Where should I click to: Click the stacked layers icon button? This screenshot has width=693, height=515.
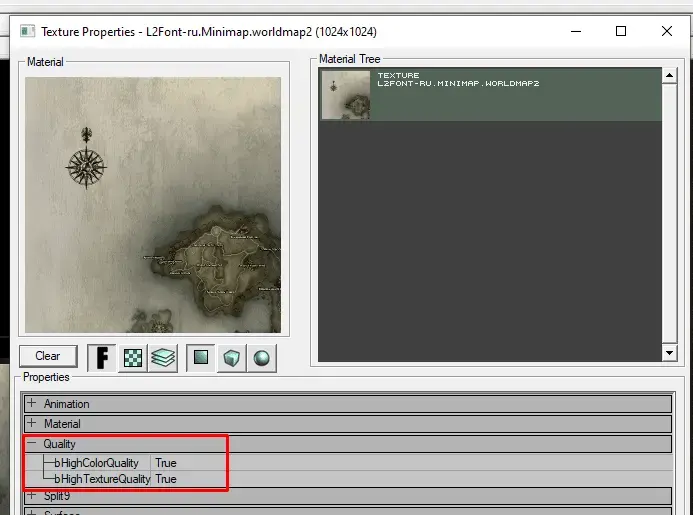pyautogui.click(x=163, y=358)
